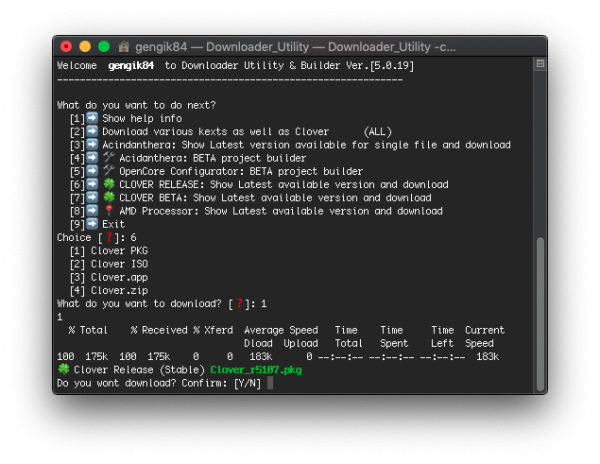Viewport: 600px width, 464px height.
Task: Click the [4] Clover.zip line
Action: tap(109, 290)
